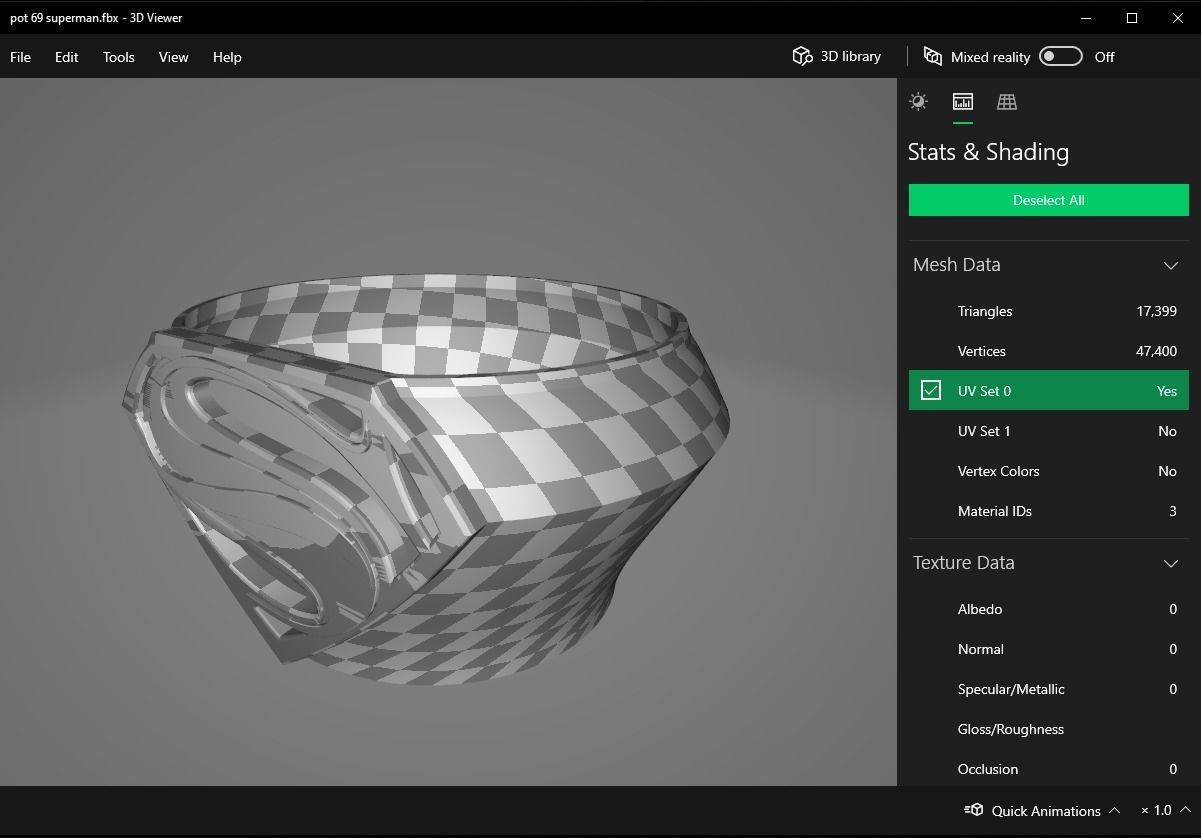The width and height of the screenshot is (1201, 838).
Task: Open the Environment & Lighting tab icon
Action: click(x=918, y=101)
